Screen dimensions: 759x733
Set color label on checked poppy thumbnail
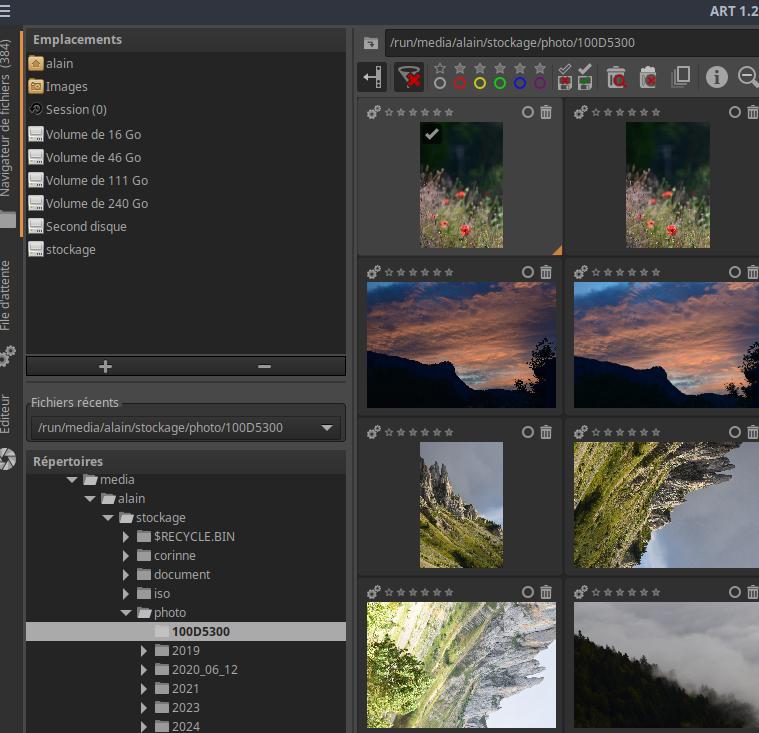pyautogui.click(x=528, y=112)
